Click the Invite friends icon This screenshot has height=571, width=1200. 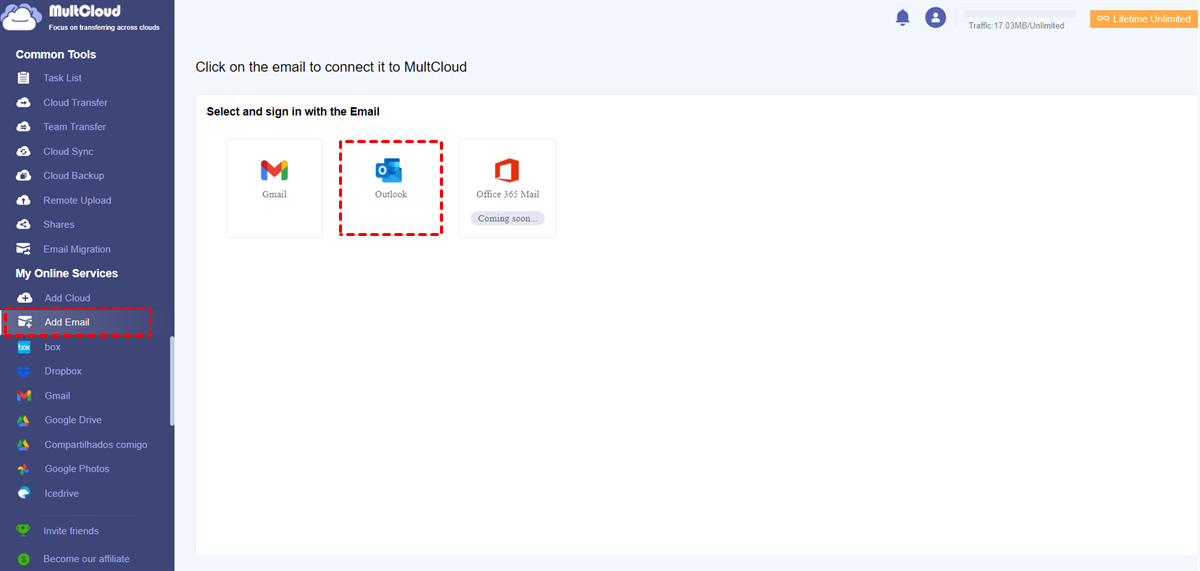tap(23, 531)
